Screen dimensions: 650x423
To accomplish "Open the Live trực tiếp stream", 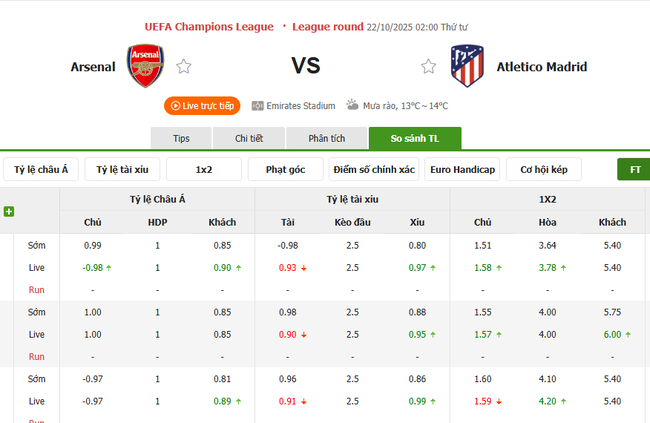I will (201, 105).
